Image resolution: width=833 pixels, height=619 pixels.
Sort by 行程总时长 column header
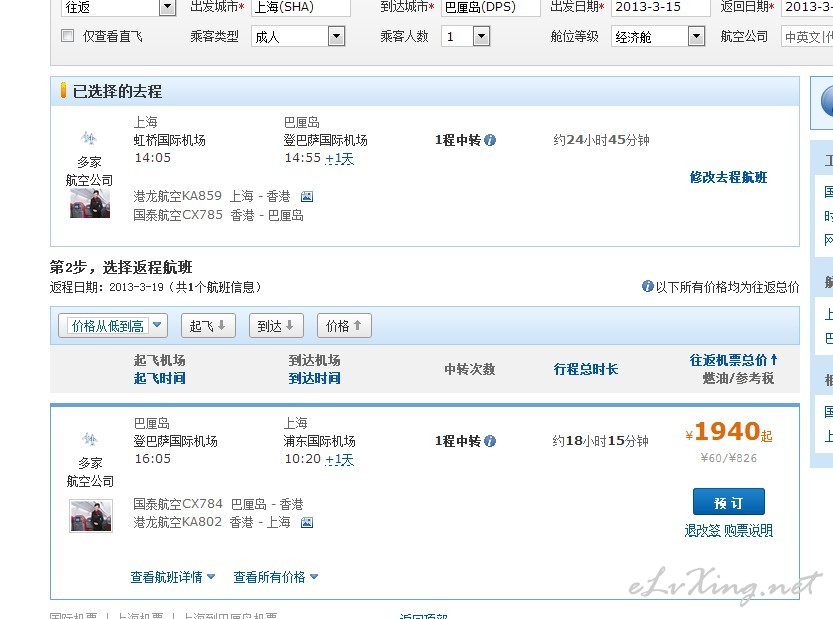click(x=585, y=369)
